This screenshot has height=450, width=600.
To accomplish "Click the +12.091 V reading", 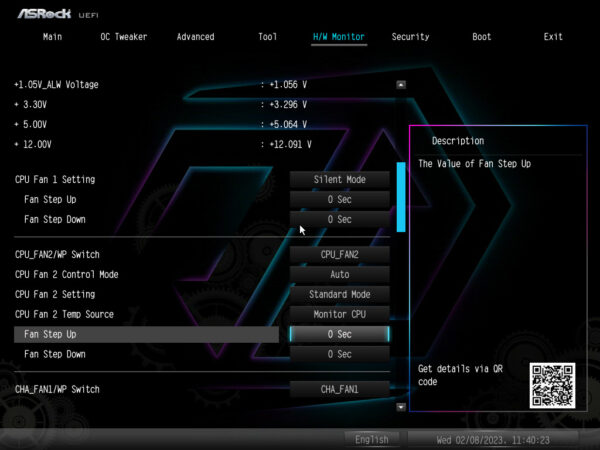I will click(290, 144).
